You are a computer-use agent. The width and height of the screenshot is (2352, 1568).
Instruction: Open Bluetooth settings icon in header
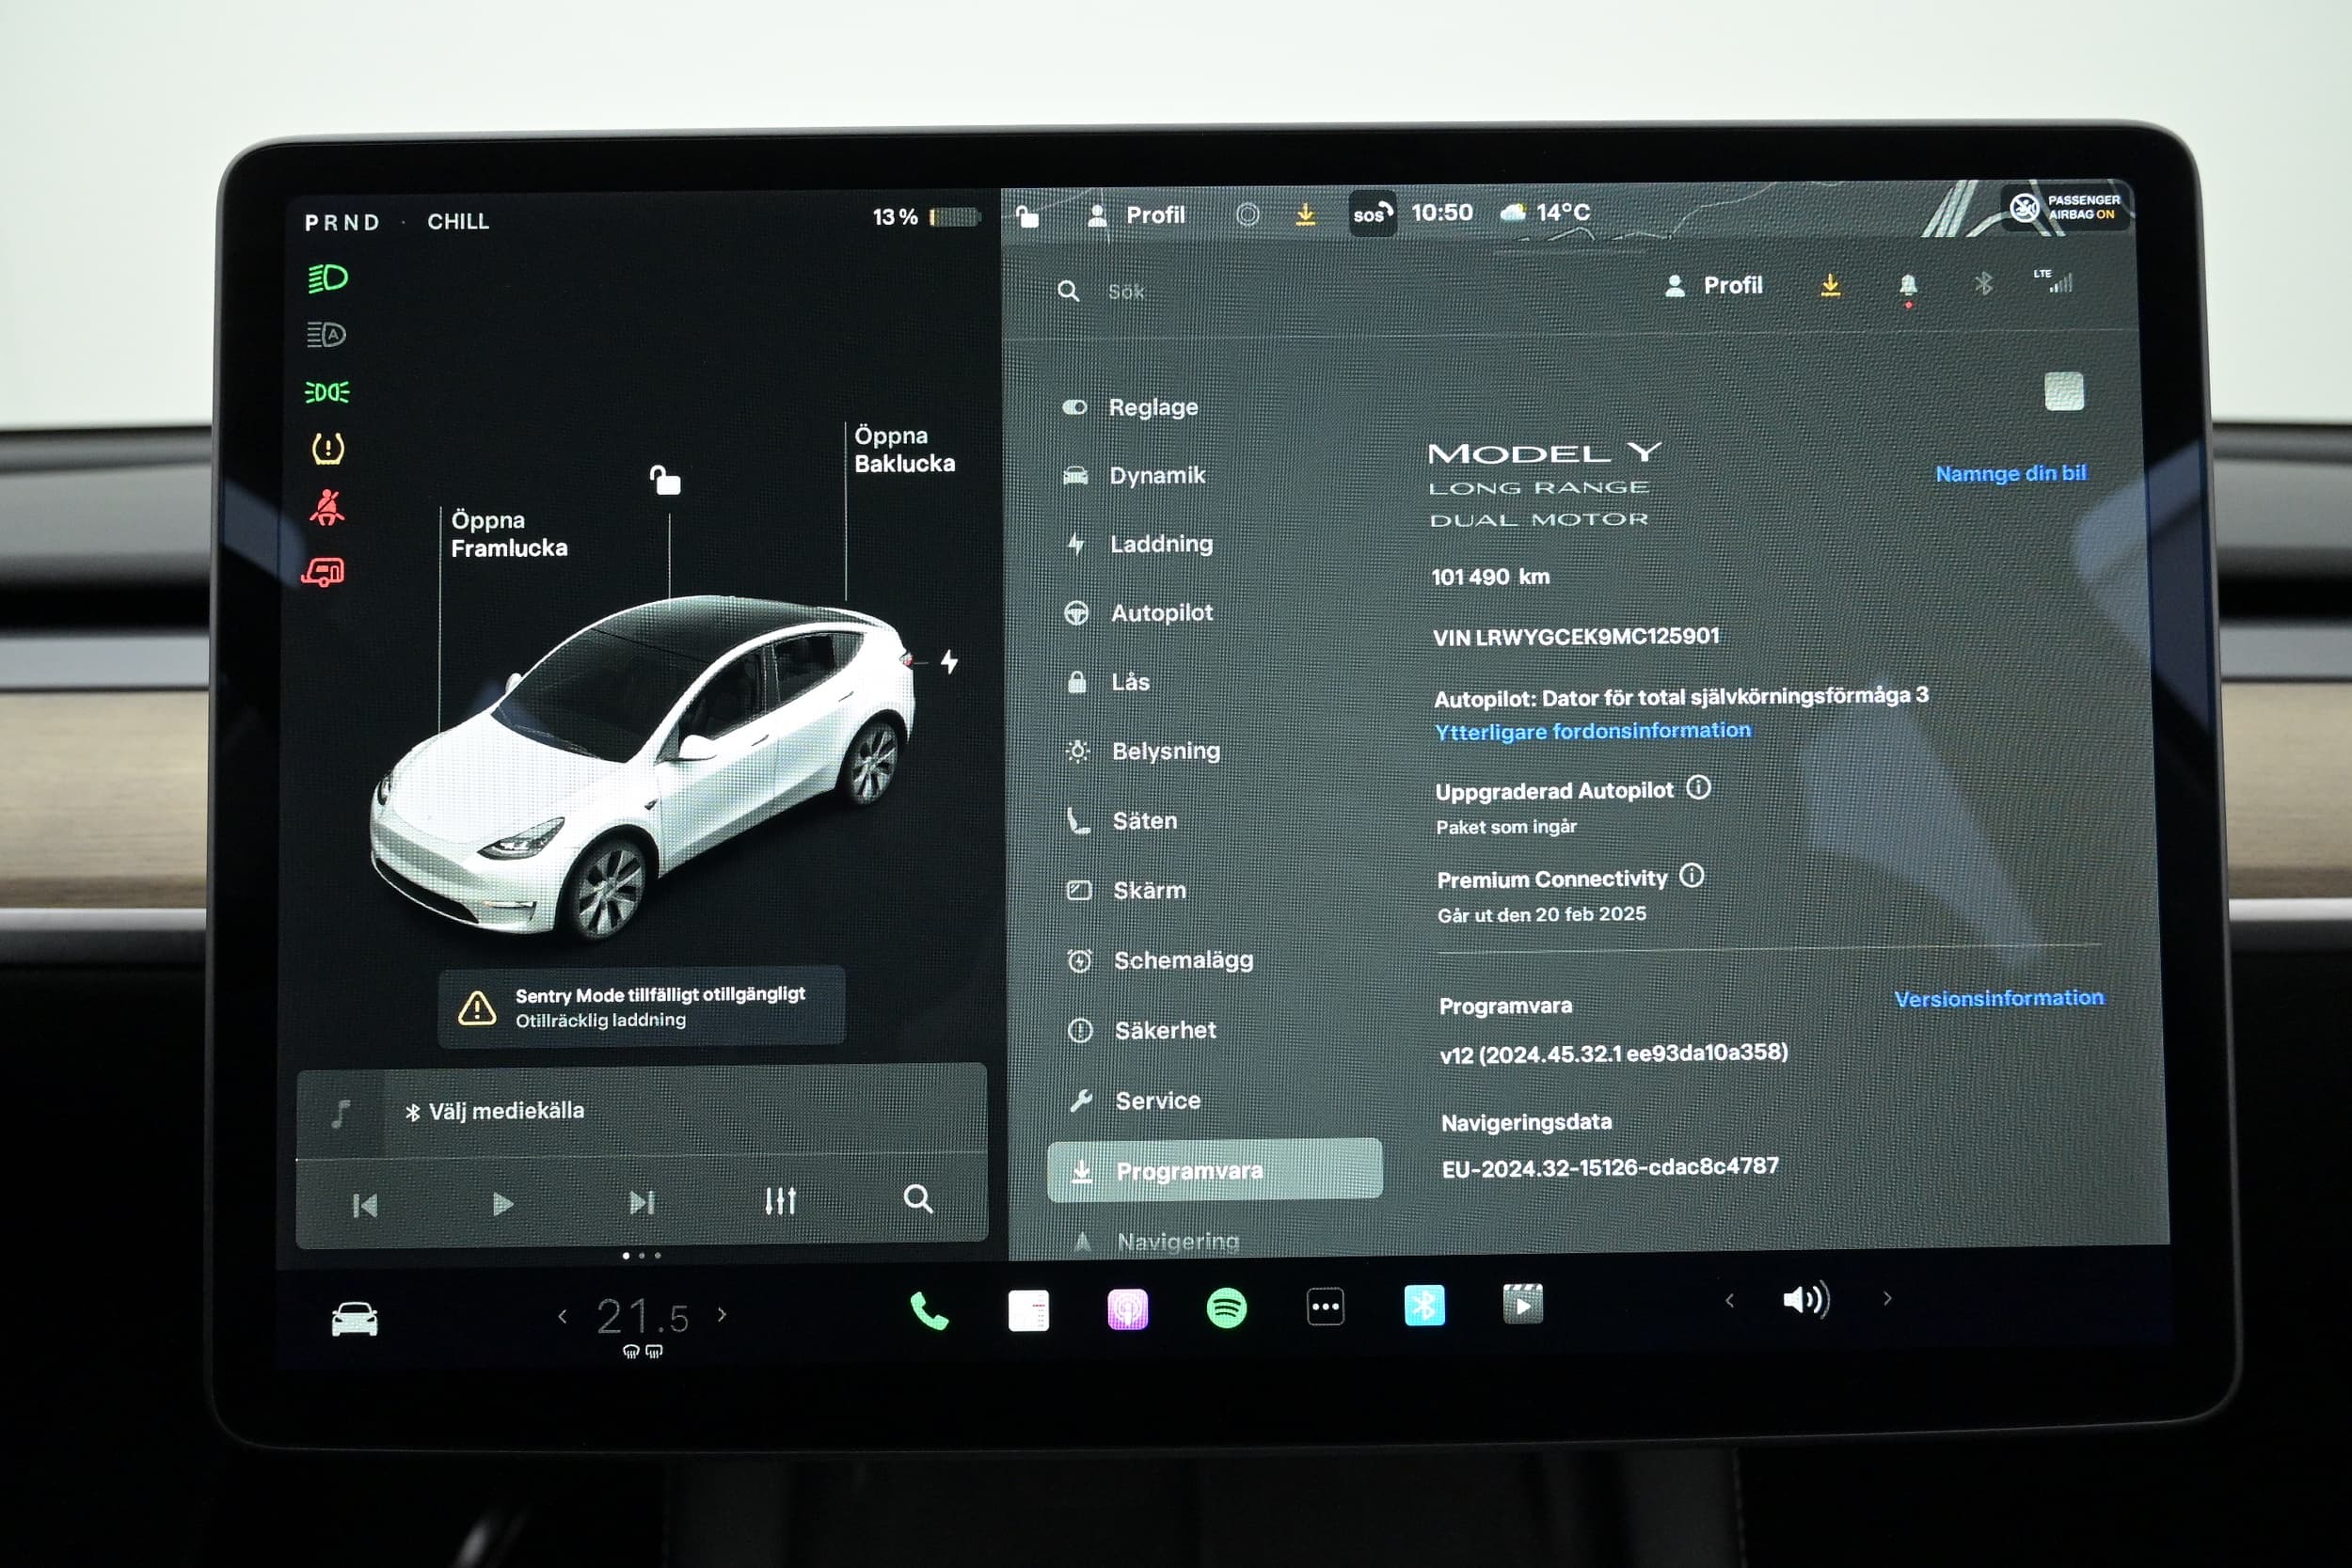(1983, 284)
